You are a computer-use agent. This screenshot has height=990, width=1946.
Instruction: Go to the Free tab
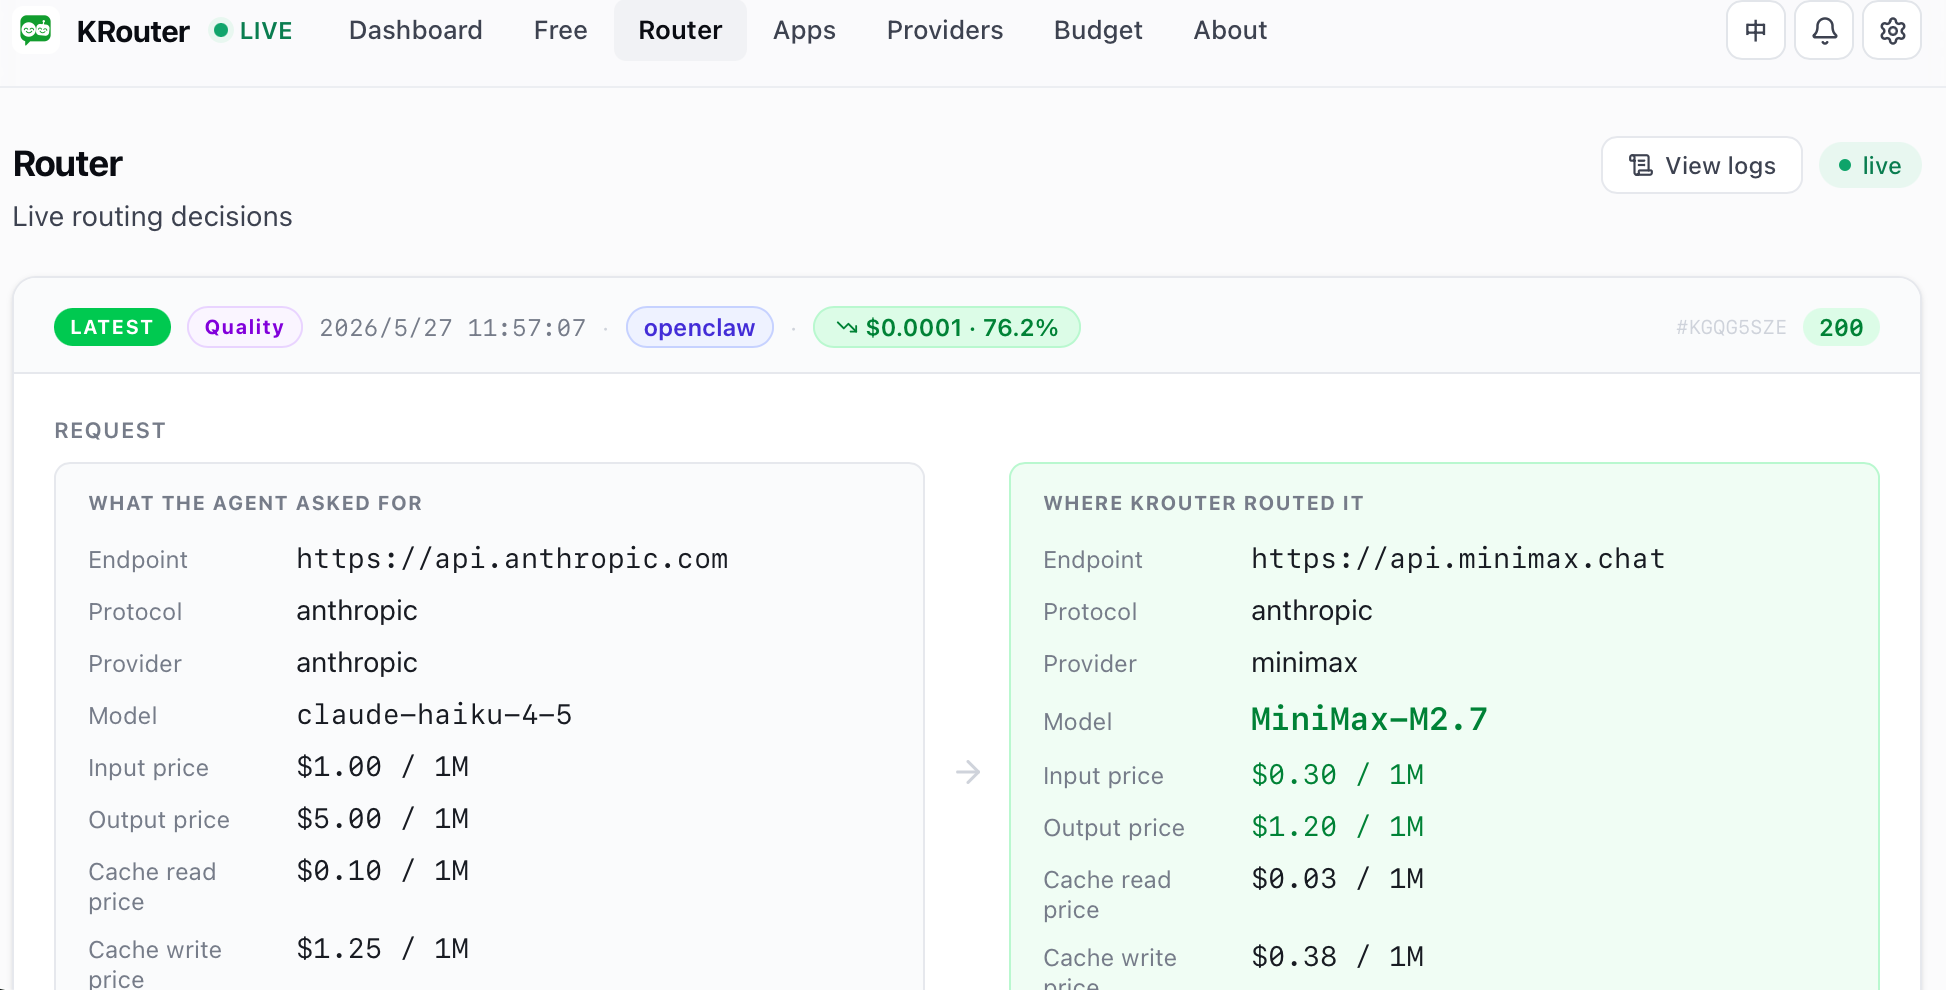point(560,30)
